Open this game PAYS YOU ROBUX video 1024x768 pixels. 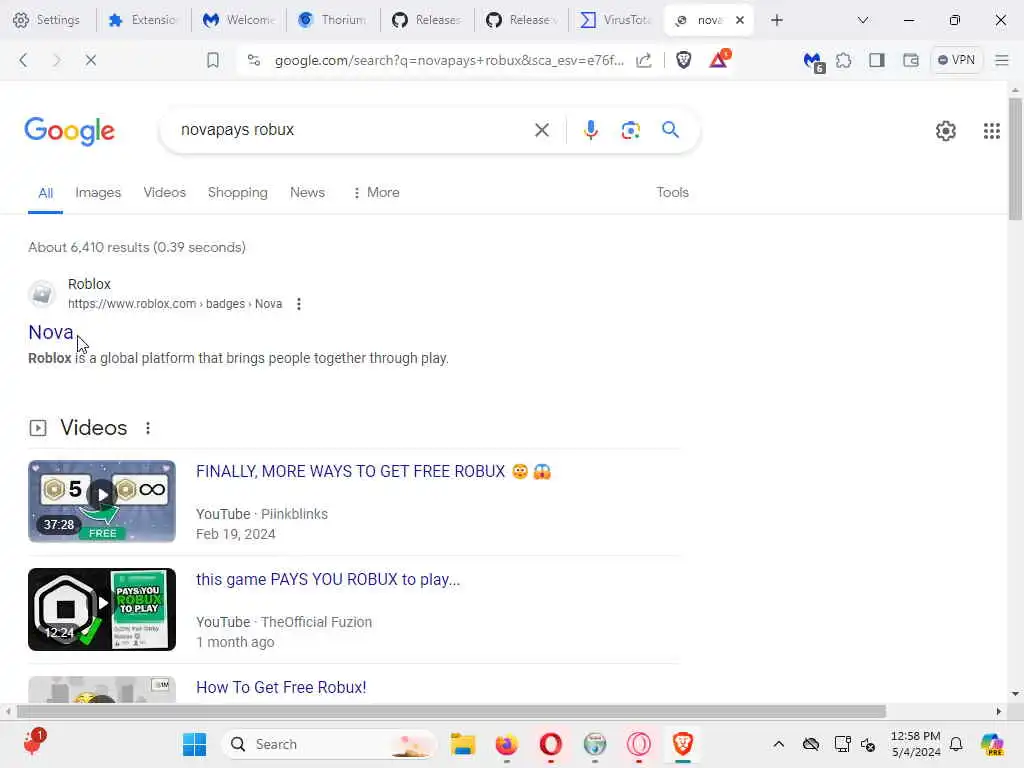click(328, 580)
